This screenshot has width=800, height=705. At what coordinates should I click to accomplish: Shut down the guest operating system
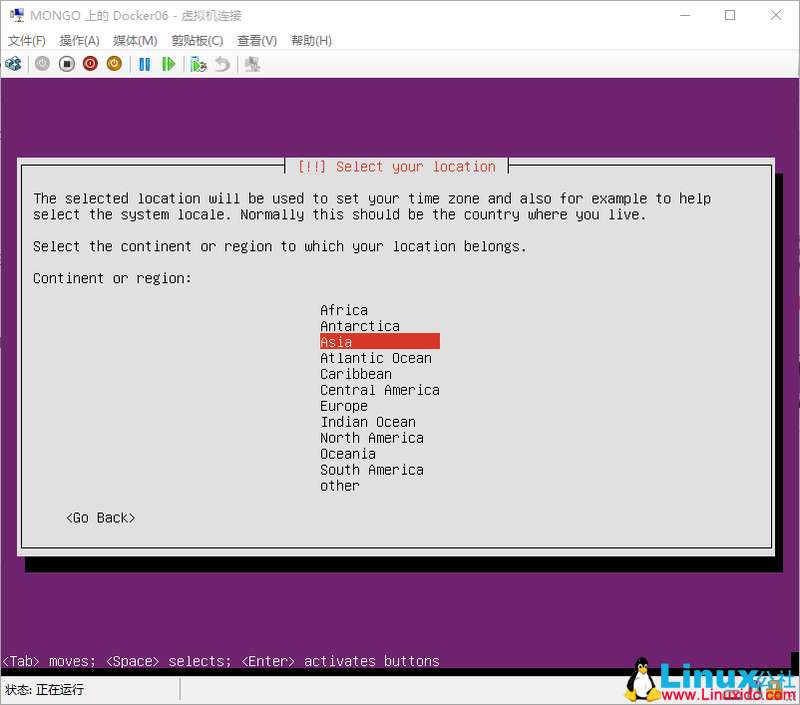[x=90, y=62]
